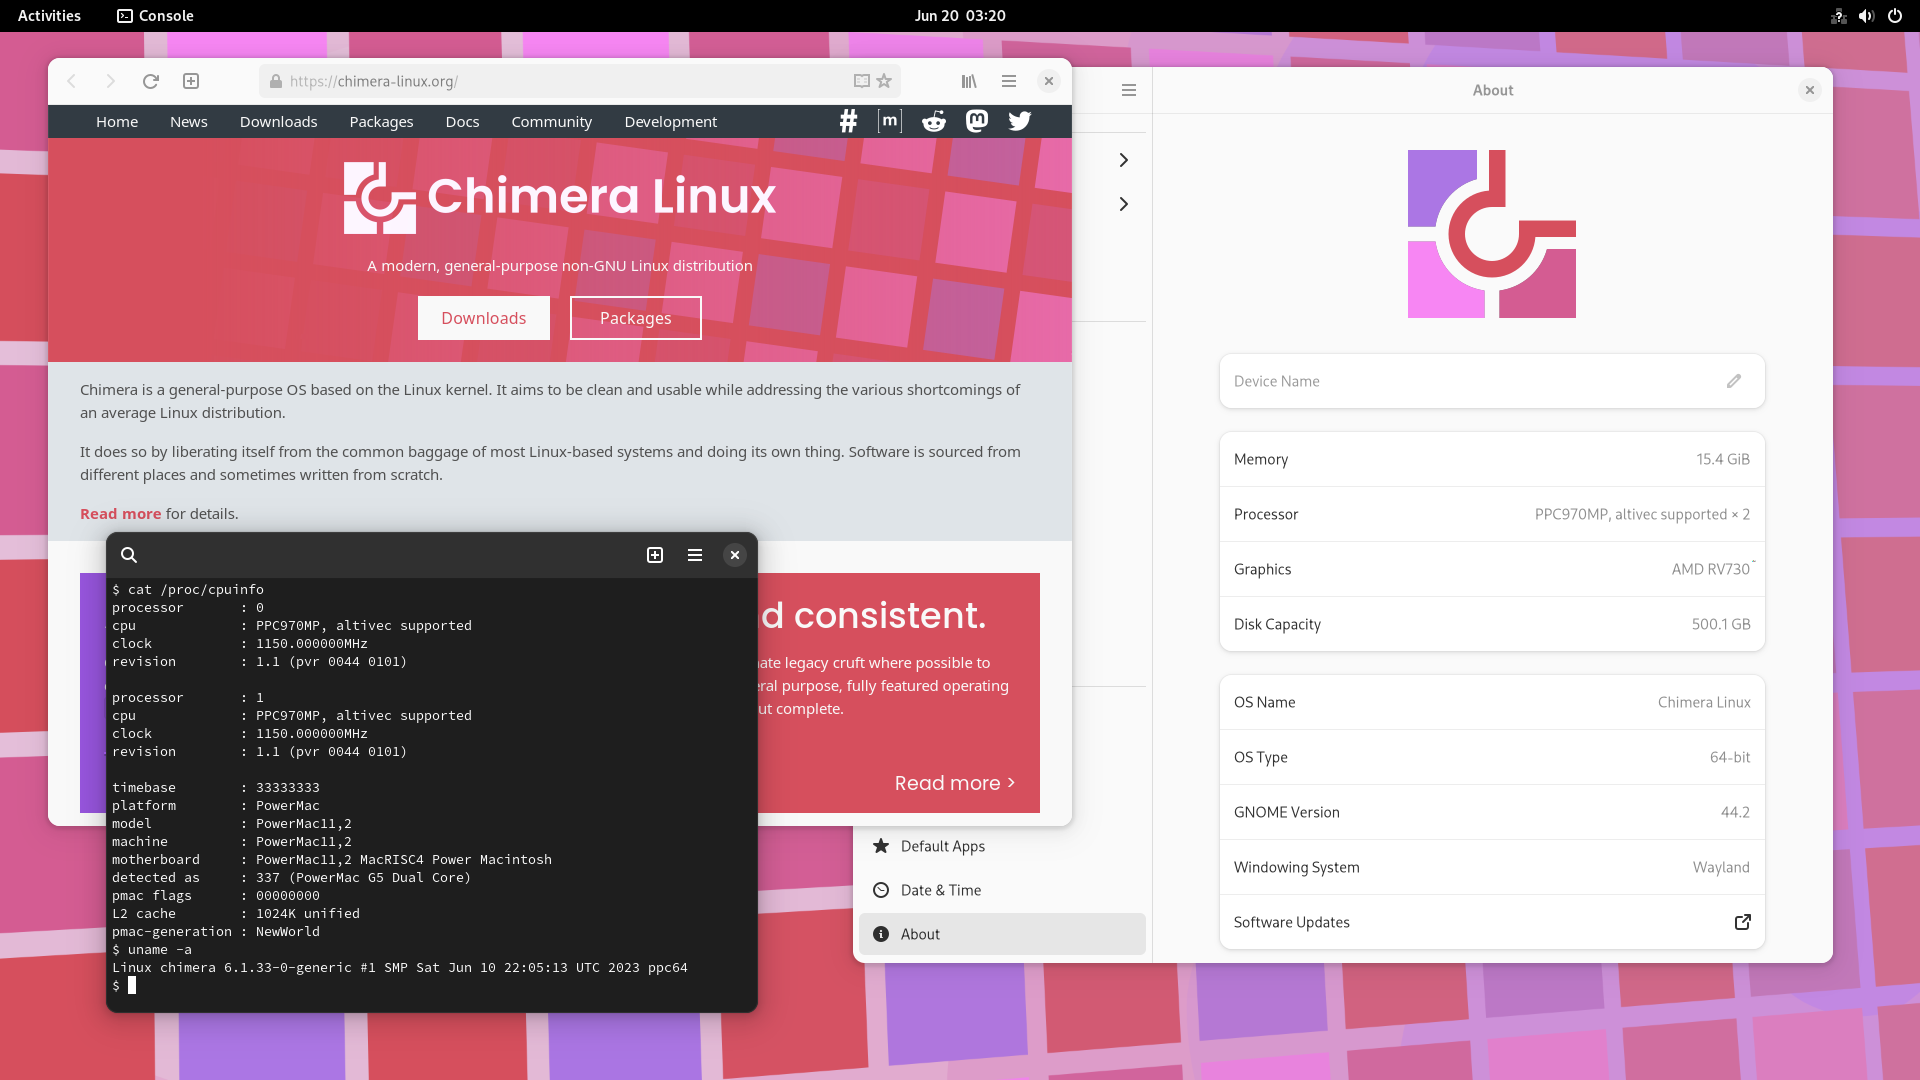Open Reddit community icon link

click(933, 121)
